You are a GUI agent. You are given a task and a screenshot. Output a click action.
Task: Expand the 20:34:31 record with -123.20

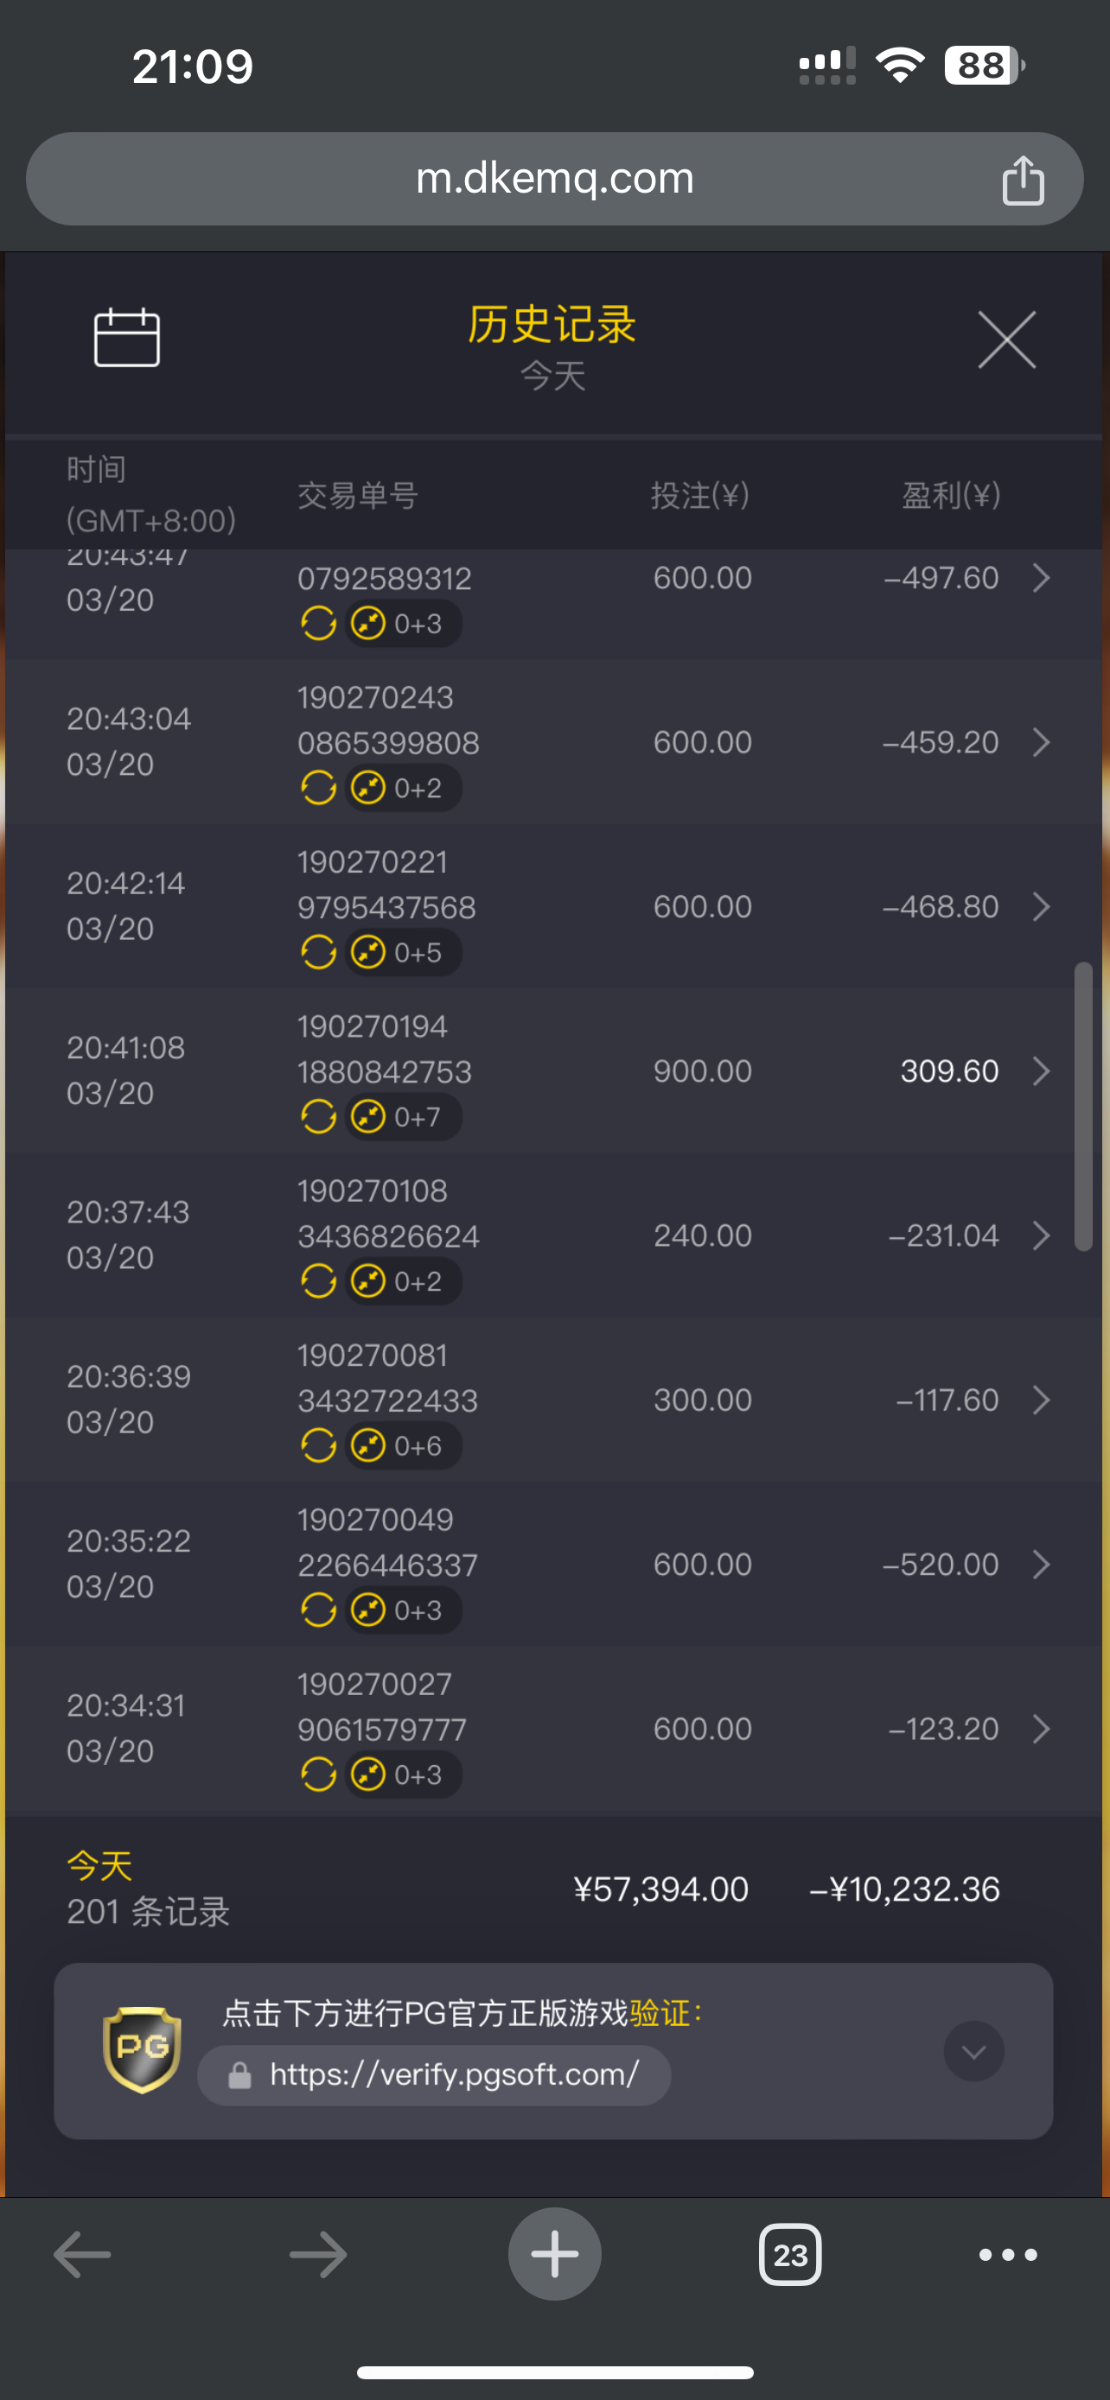pyautogui.click(x=1041, y=1728)
